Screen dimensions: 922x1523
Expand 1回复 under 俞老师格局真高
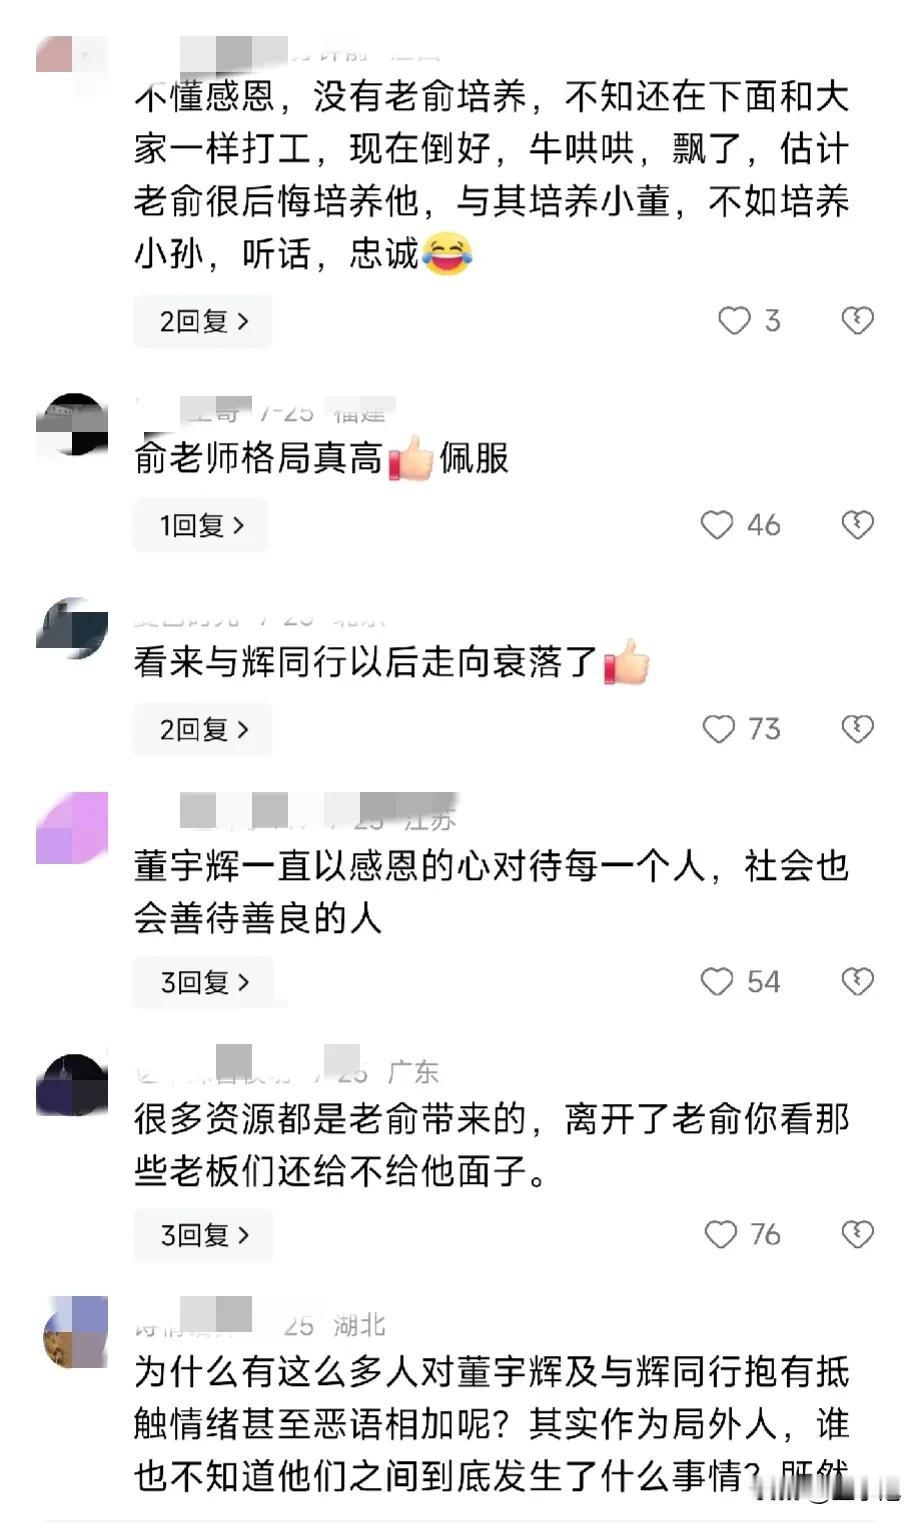click(201, 525)
